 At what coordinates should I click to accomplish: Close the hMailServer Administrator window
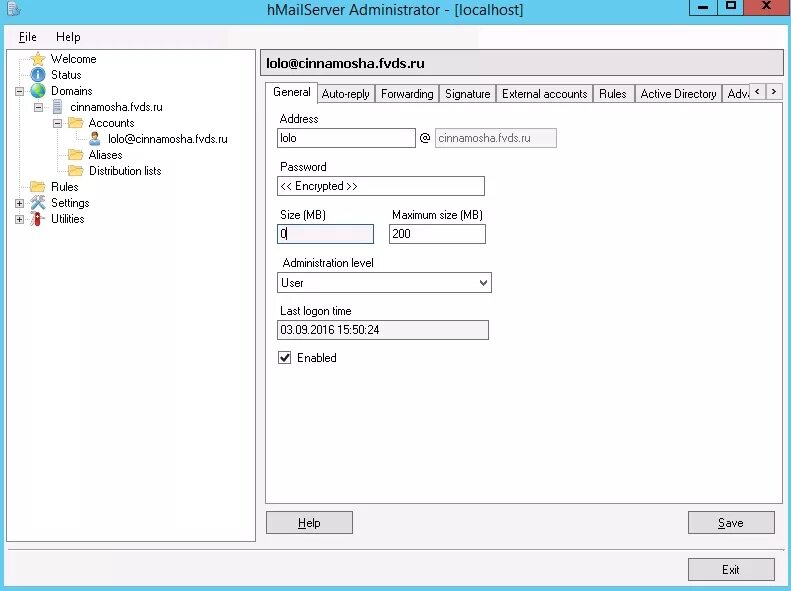[767, 7]
